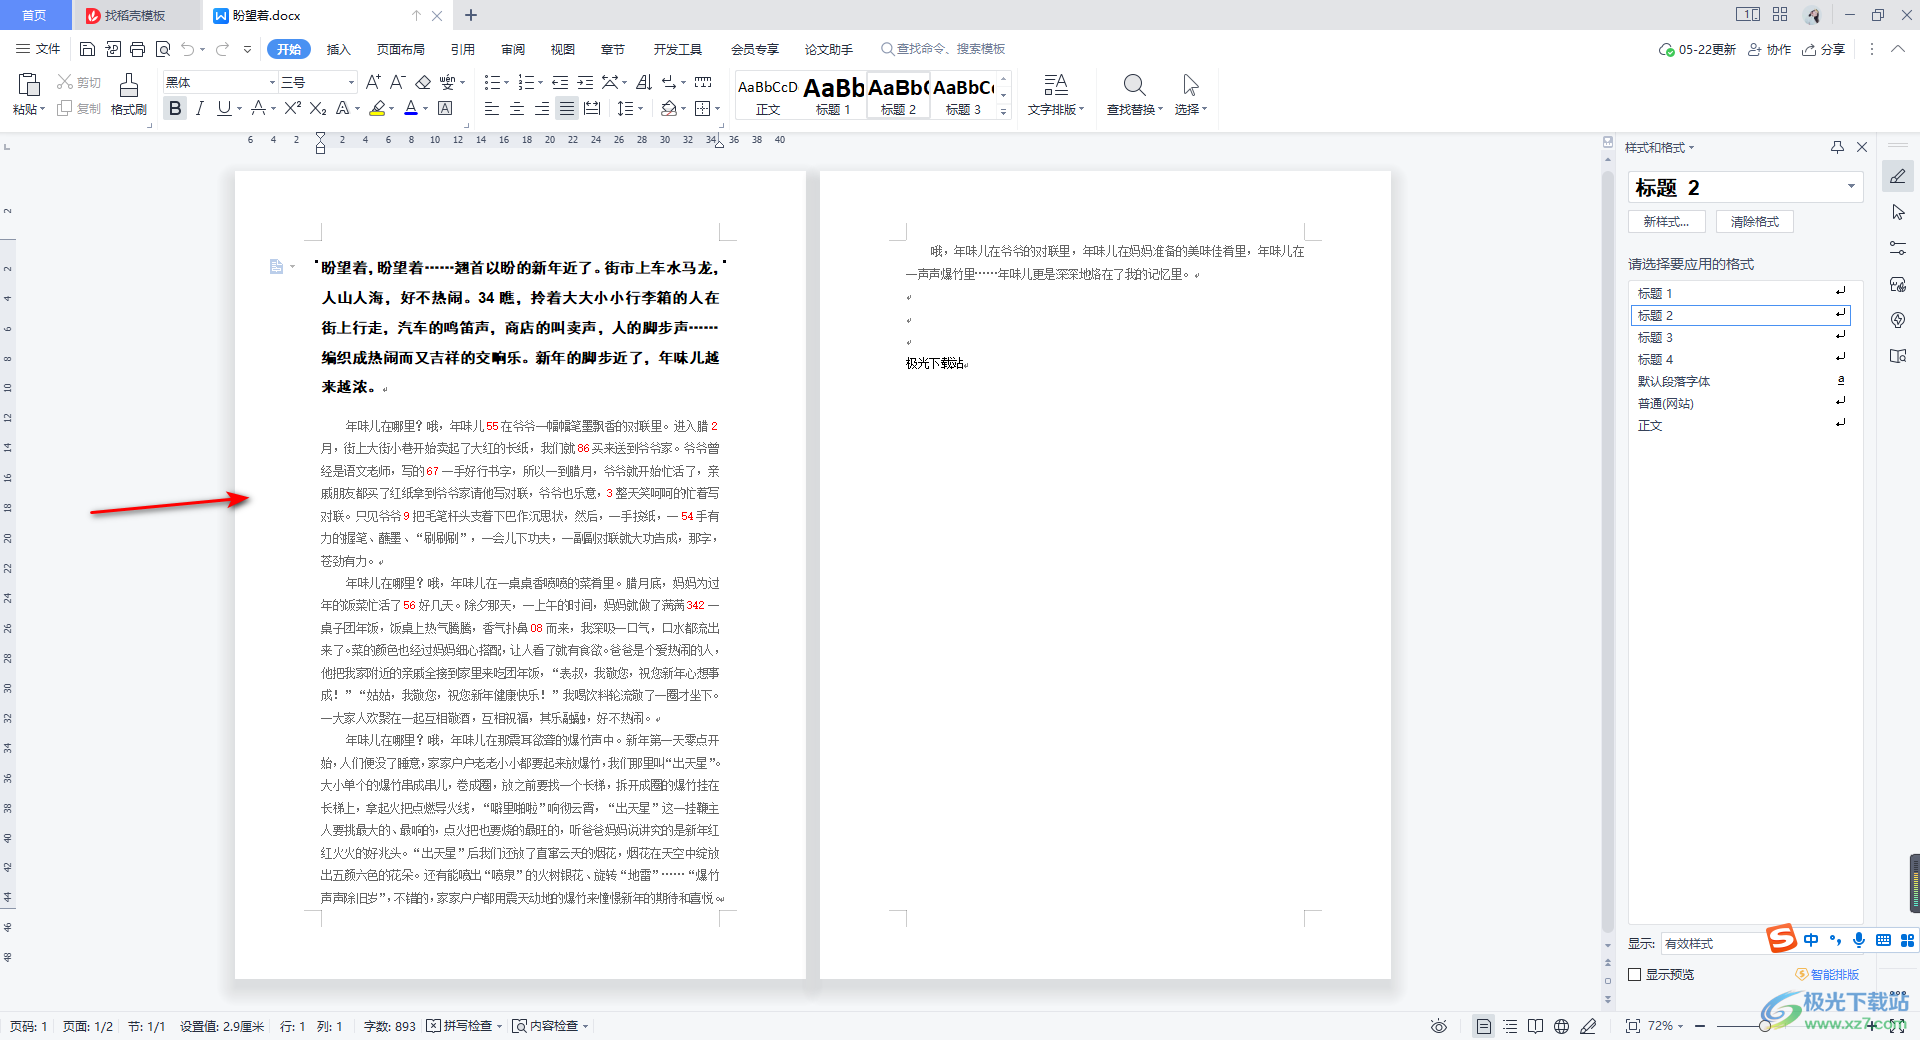Click the Sort icon in paragraph tools

tap(644, 82)
